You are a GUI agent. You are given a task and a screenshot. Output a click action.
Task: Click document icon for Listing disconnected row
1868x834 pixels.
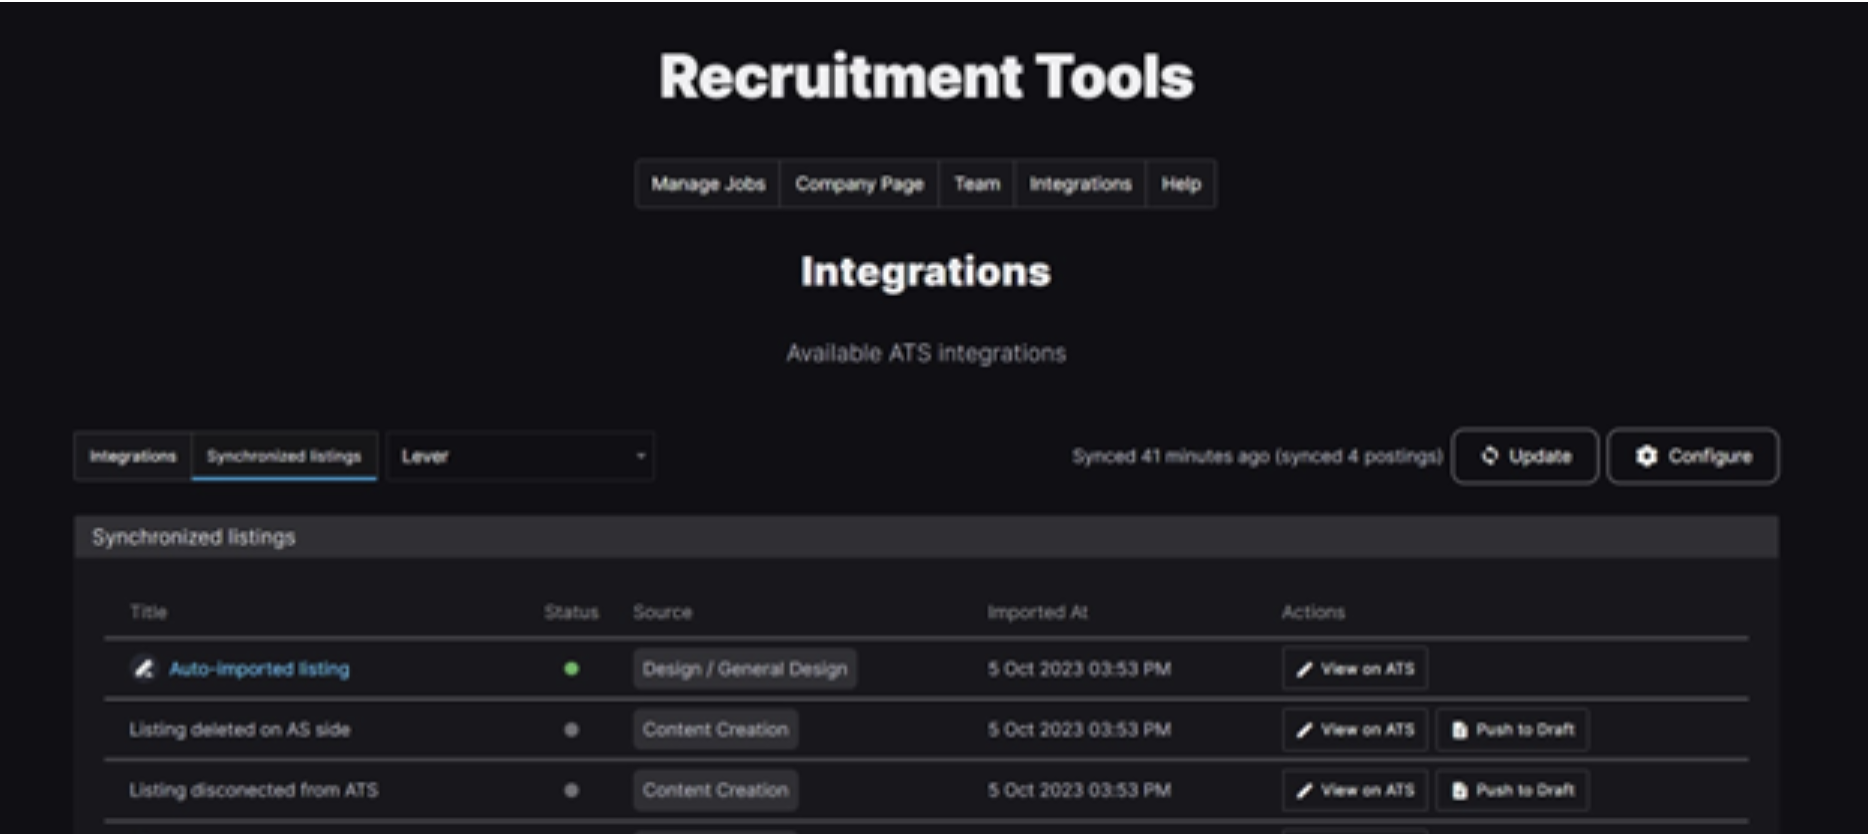click(x=1459, y=791)
